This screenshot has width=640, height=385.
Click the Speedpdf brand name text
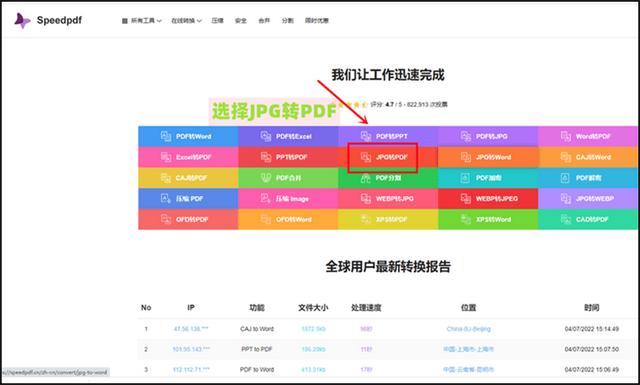pyautogui.click(x=59, y=20)
